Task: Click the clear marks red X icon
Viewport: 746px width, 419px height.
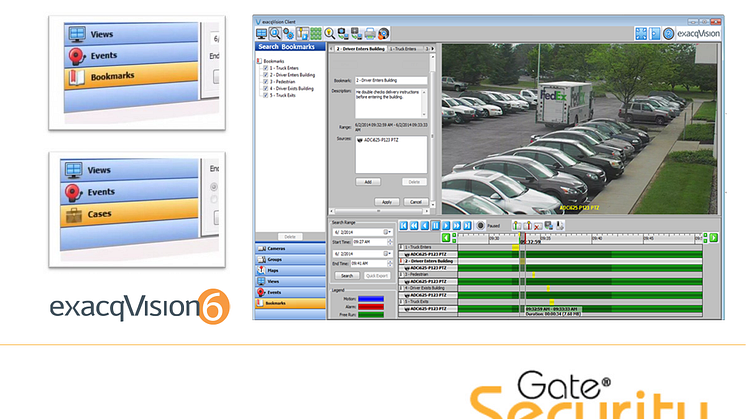Action: [538, 226]
